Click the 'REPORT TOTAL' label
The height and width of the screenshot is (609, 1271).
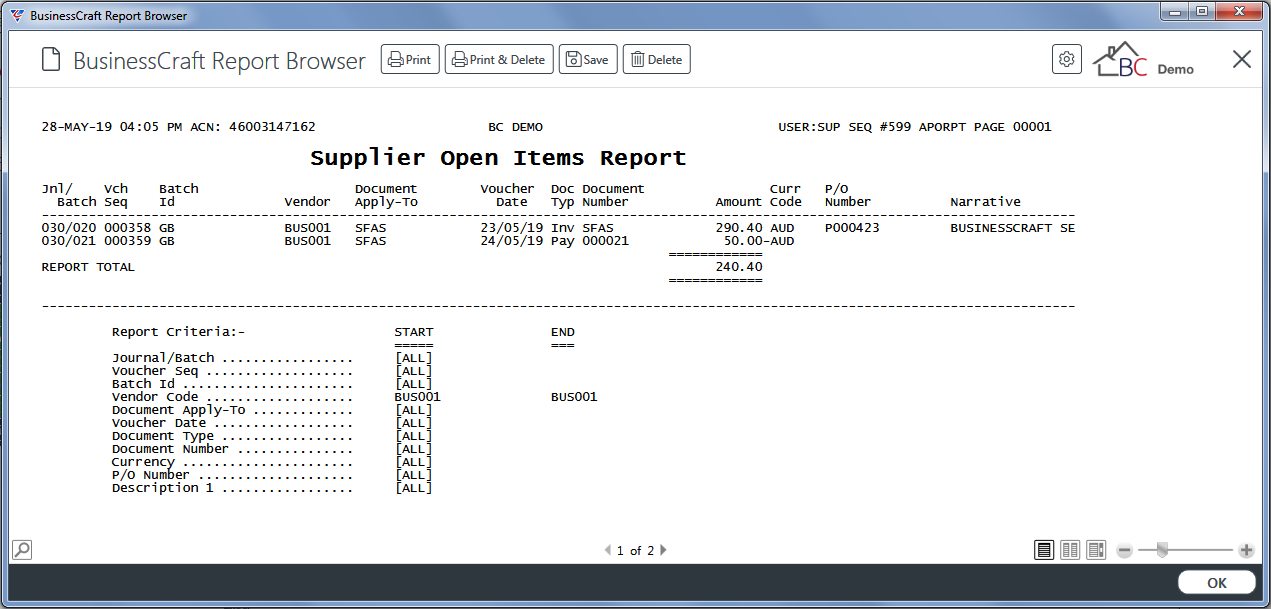coord(88,267)
